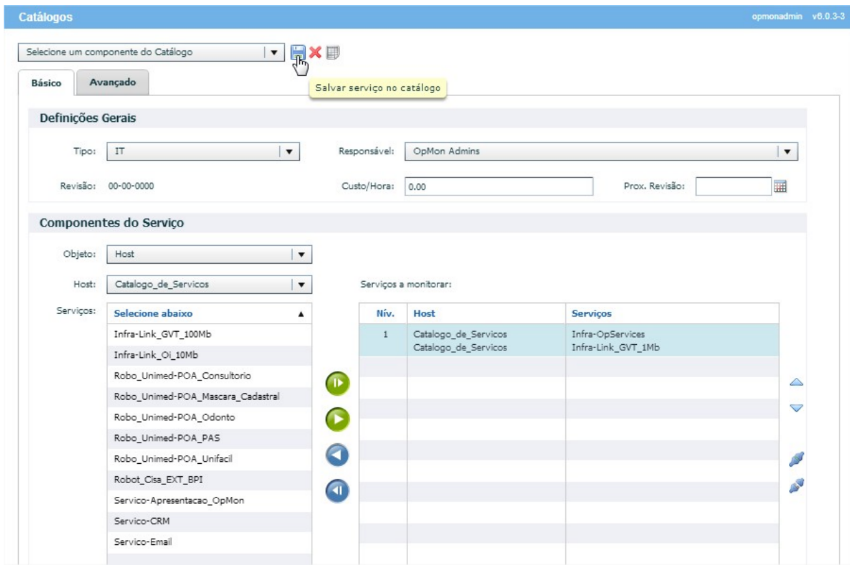Move selected row up with up triangle
This screenshot has height=573, width=850.
[797, 383]
